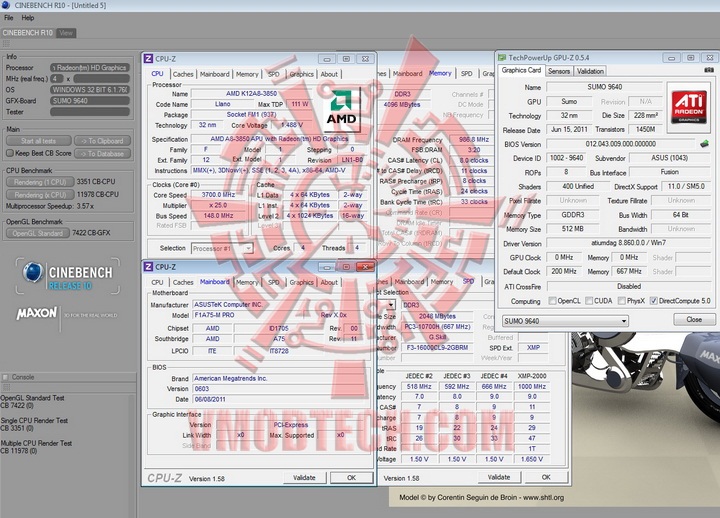Click OK in the lower CPU-Z Mainboard window
Image resolution: width=720 pixels, height=518 pixels.
coord(351,478)
